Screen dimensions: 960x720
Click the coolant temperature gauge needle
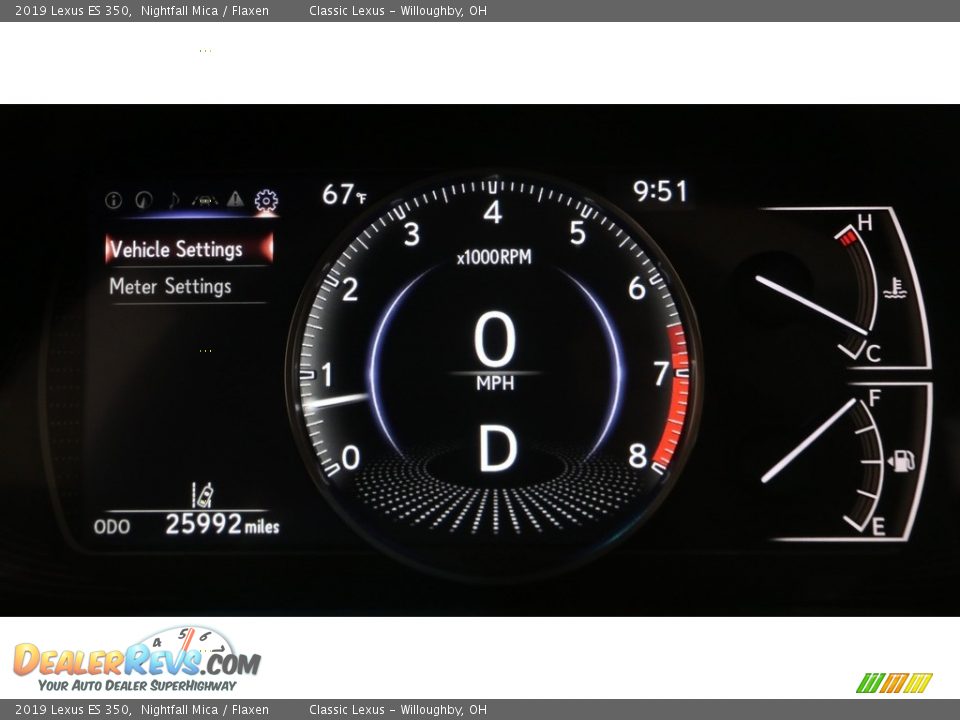tap(812, 305)
